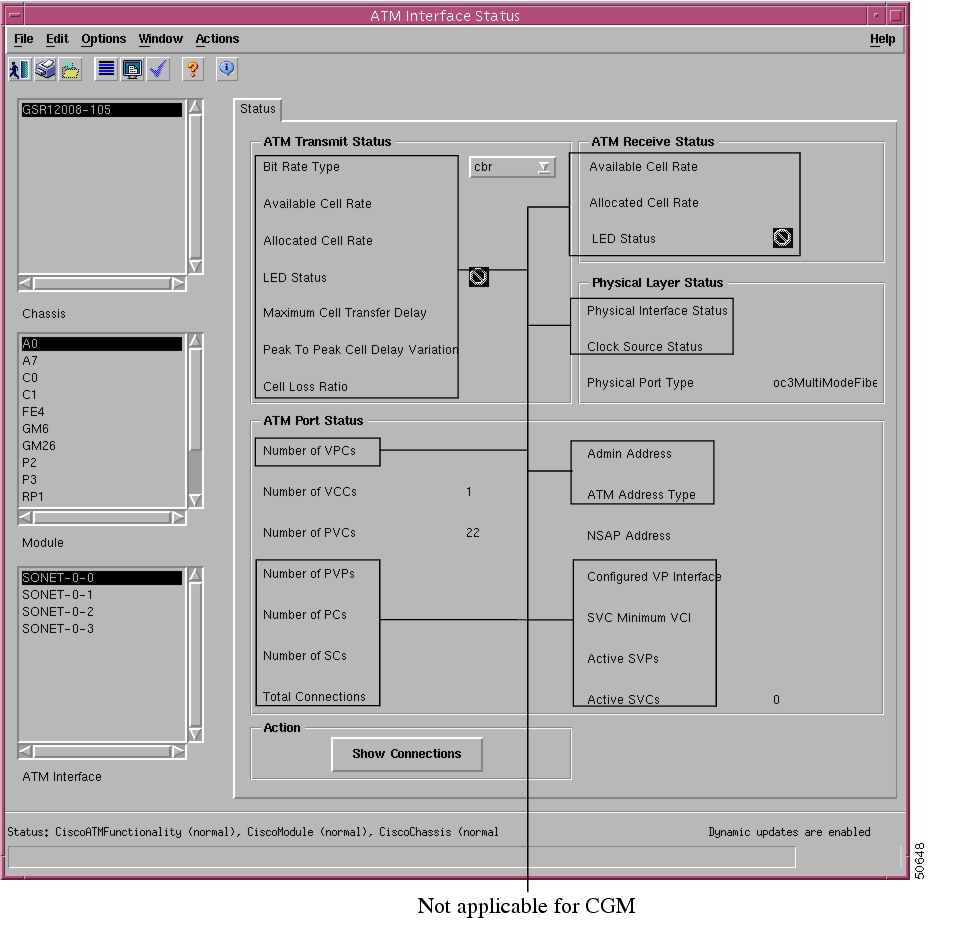The width and height of the screenshot is (960, 935).
Task: Click ATM Interface list scroll up arrow
Action: [x=195, y=574]
